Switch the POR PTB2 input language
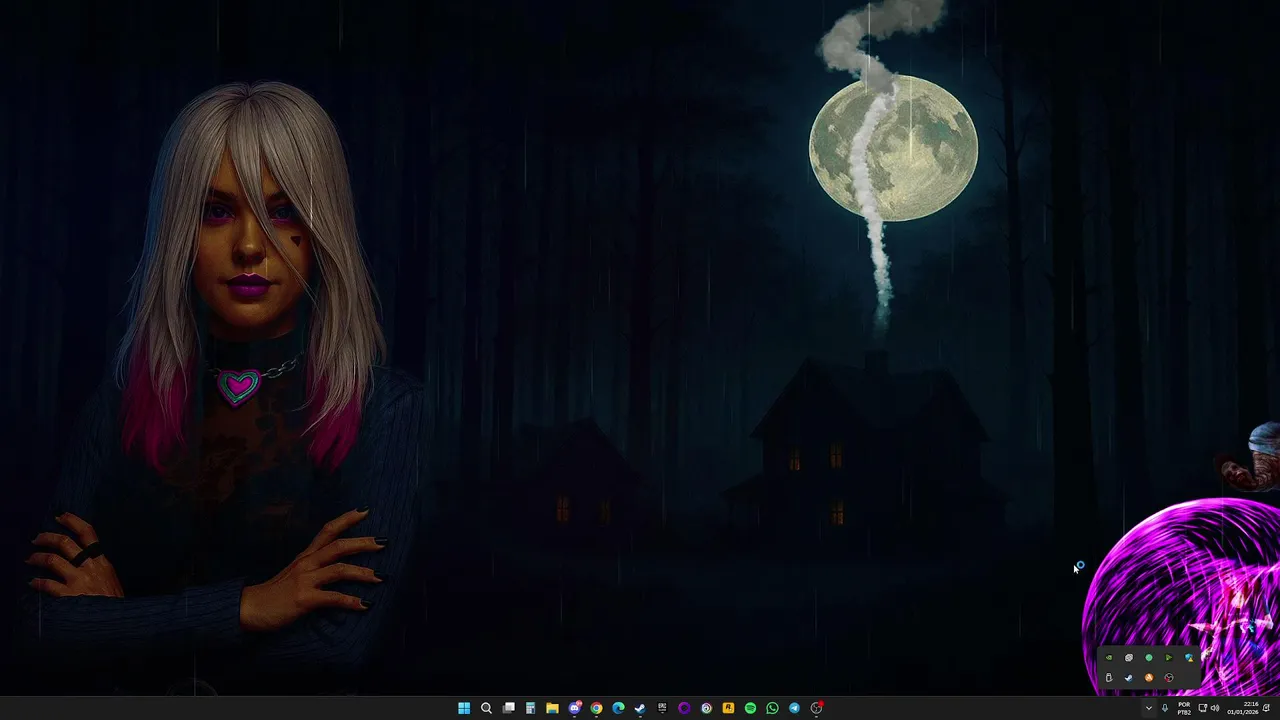Viewport: 1280px width, 720px height. point(1184,708)
